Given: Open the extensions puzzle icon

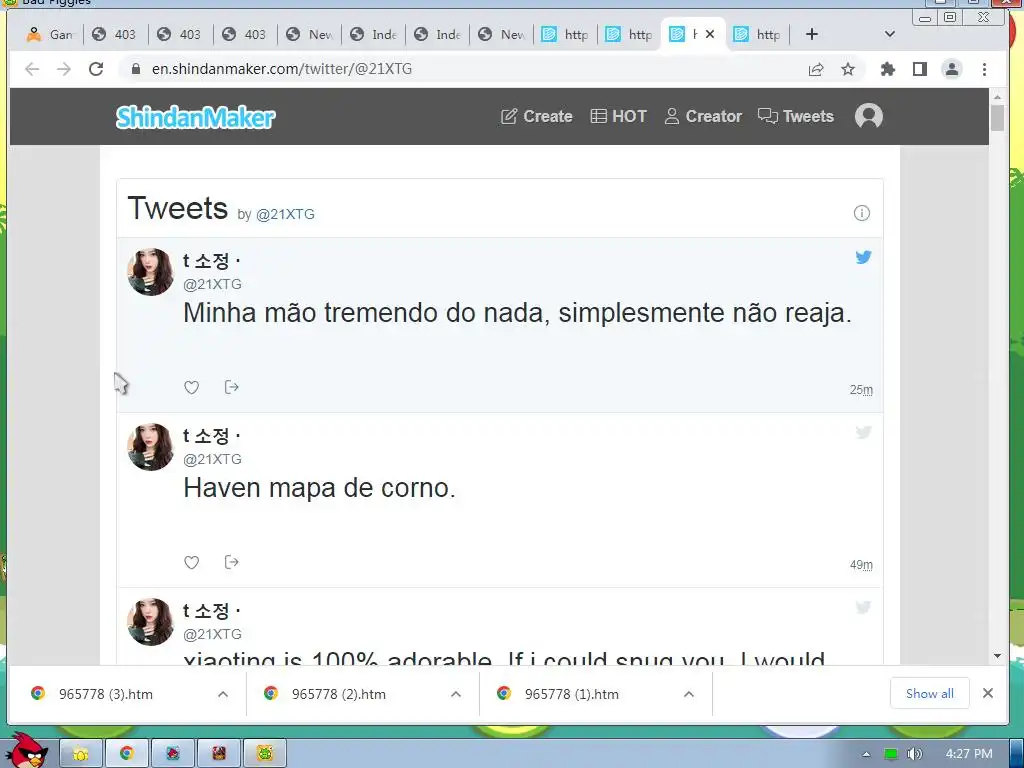Looking at the screenshot, I should [888, 69].
